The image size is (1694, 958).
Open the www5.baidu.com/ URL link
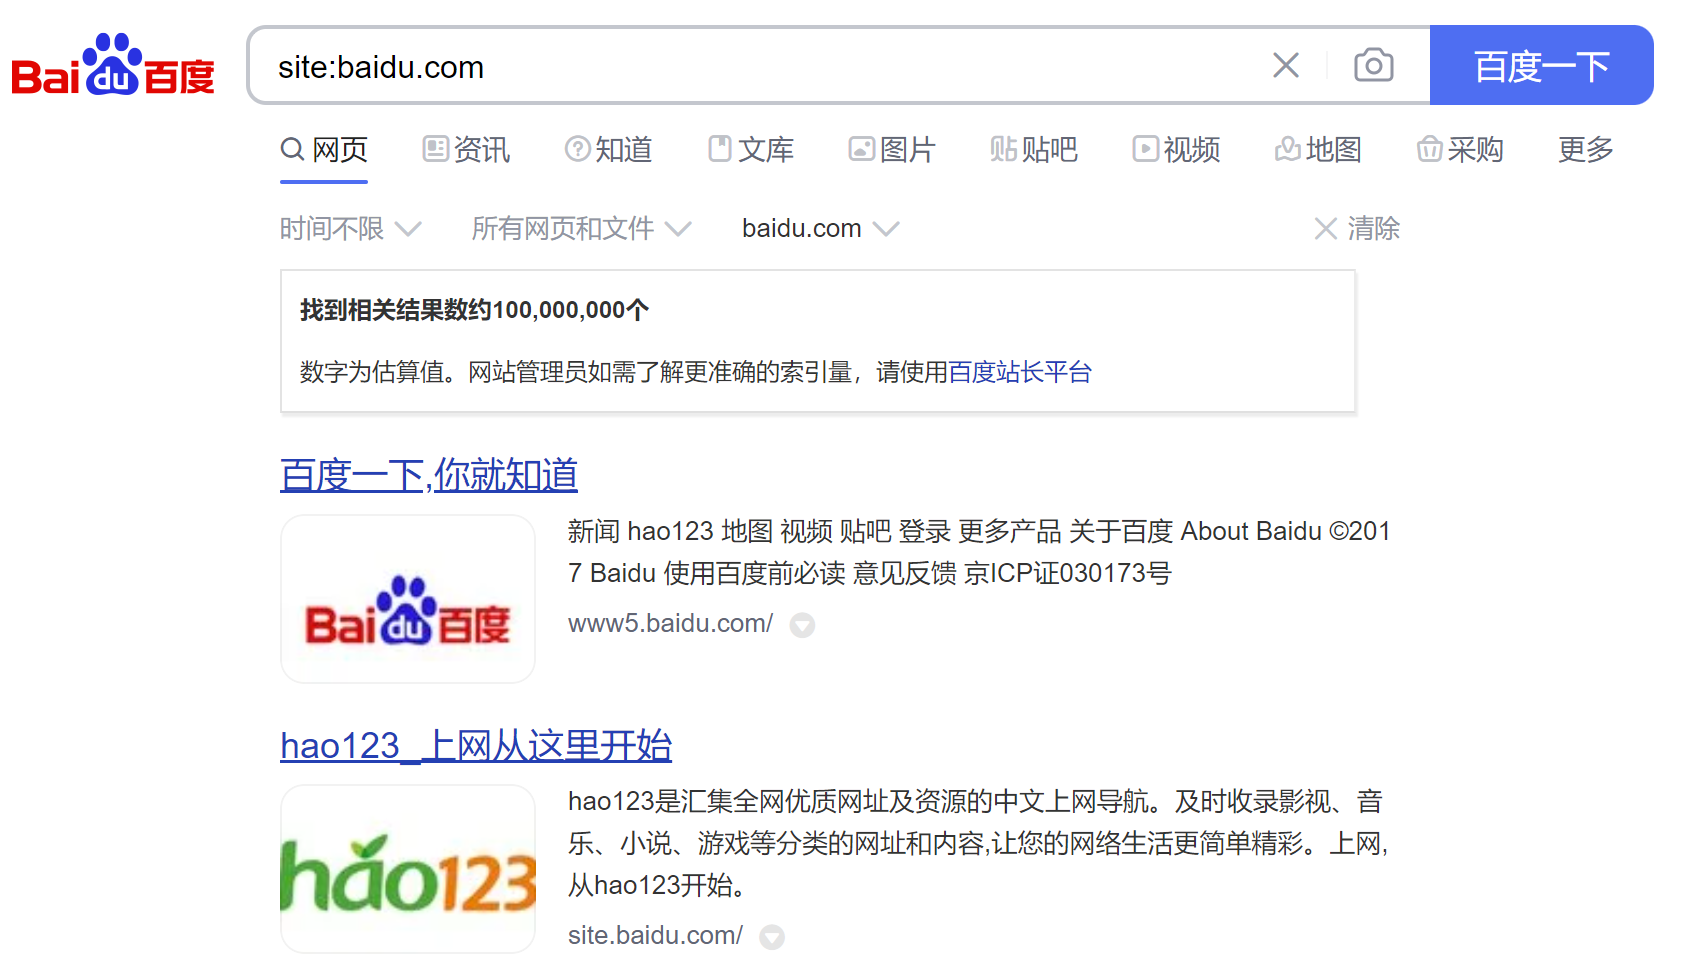(x=670, y=624)
